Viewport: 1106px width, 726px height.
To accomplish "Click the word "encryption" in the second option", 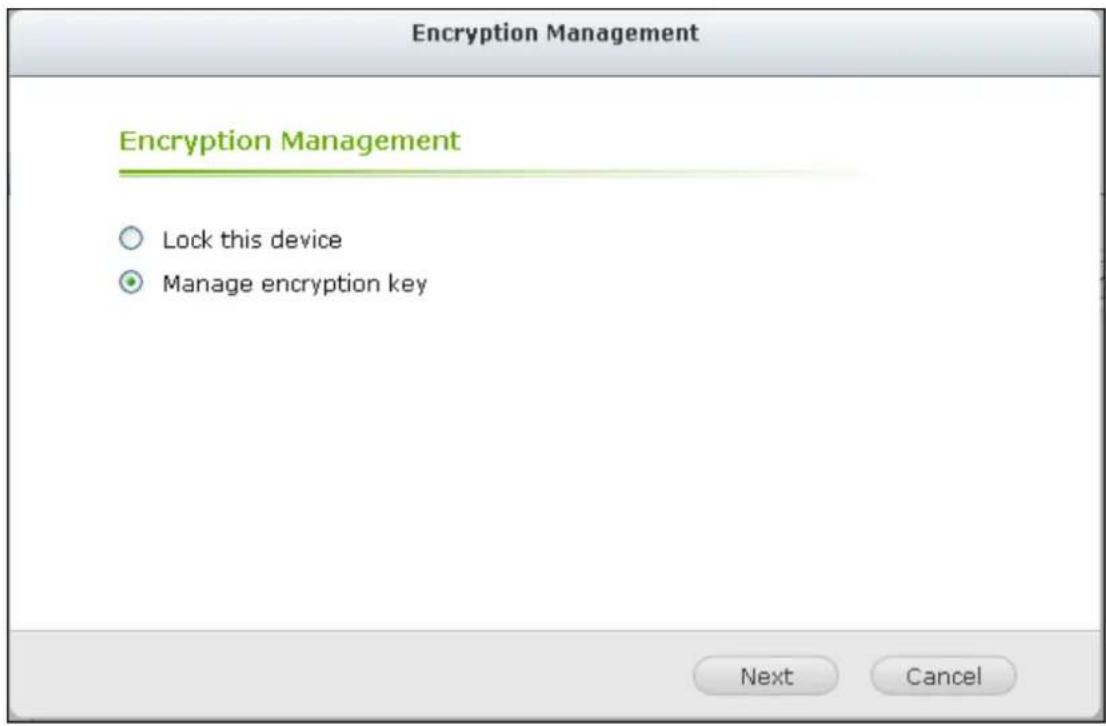I will (x=313, y=285).
